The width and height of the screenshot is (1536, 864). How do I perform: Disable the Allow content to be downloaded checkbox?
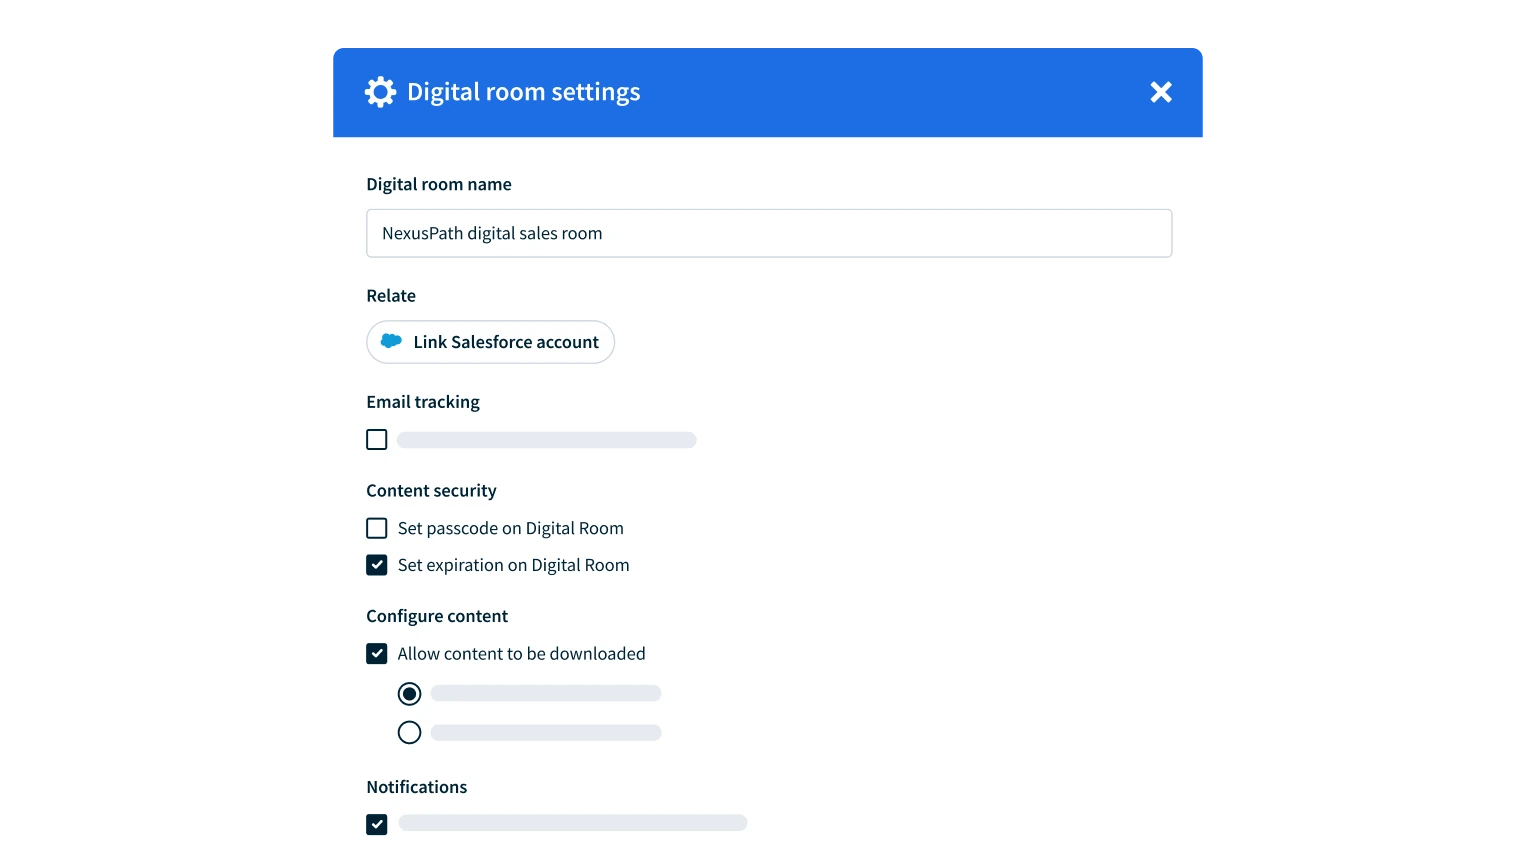pyautogui.click(x=377, y=654)
